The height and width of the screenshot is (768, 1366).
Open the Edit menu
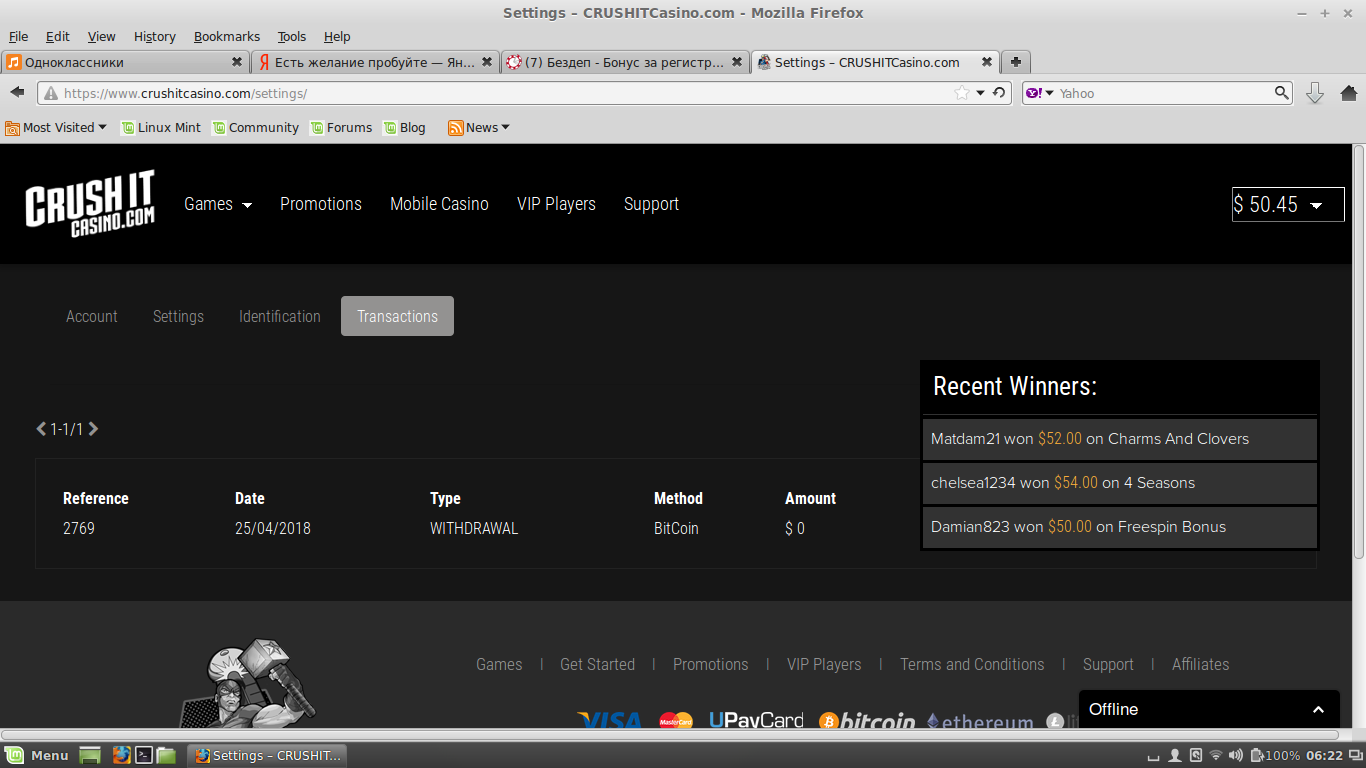(x=58, y=36)
